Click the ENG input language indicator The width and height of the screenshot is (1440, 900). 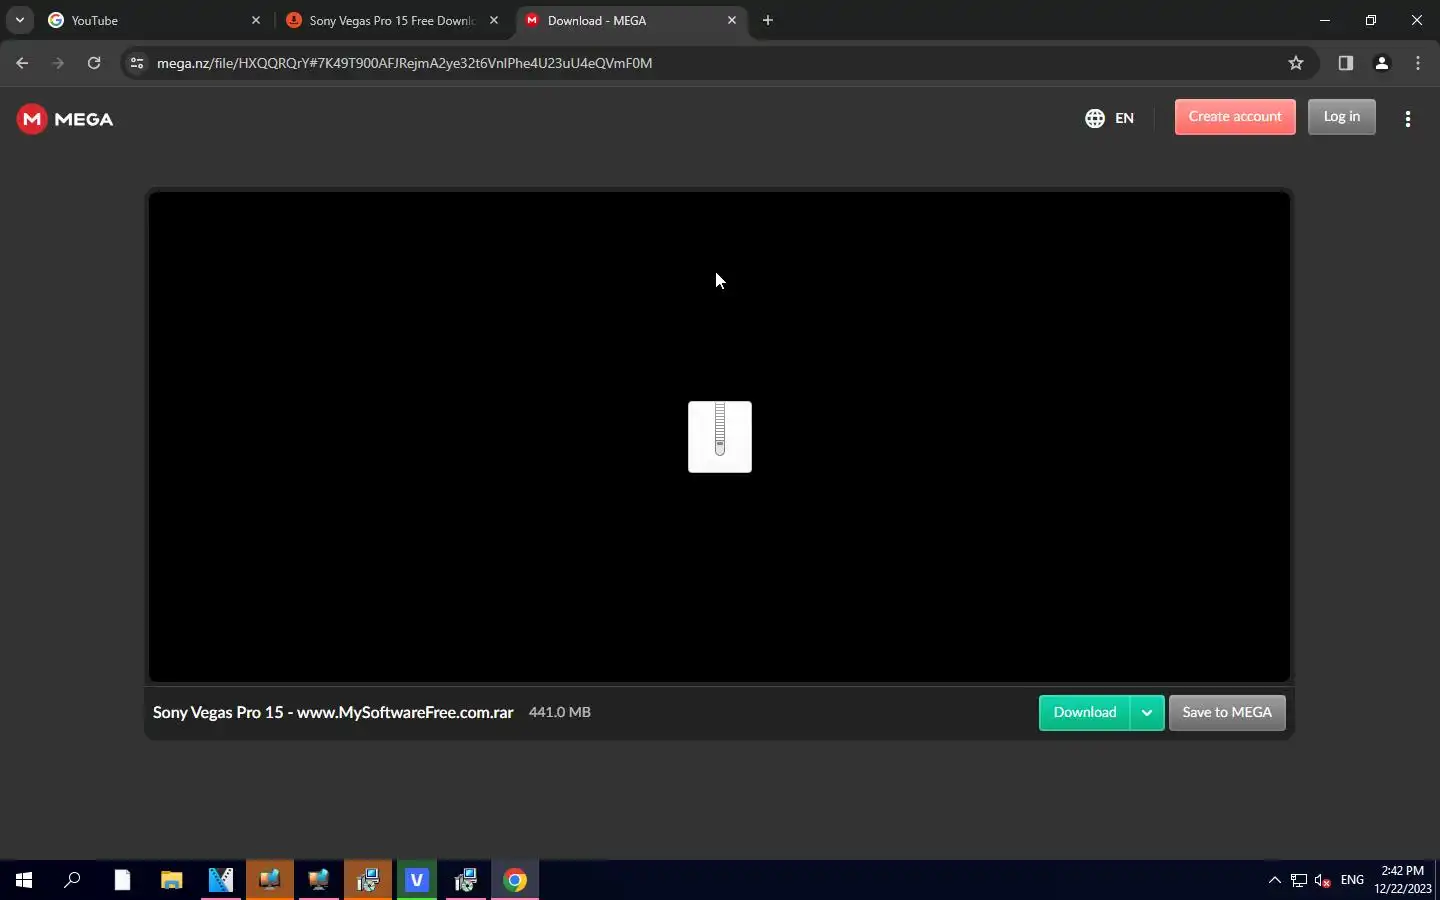coord(1352,880)
